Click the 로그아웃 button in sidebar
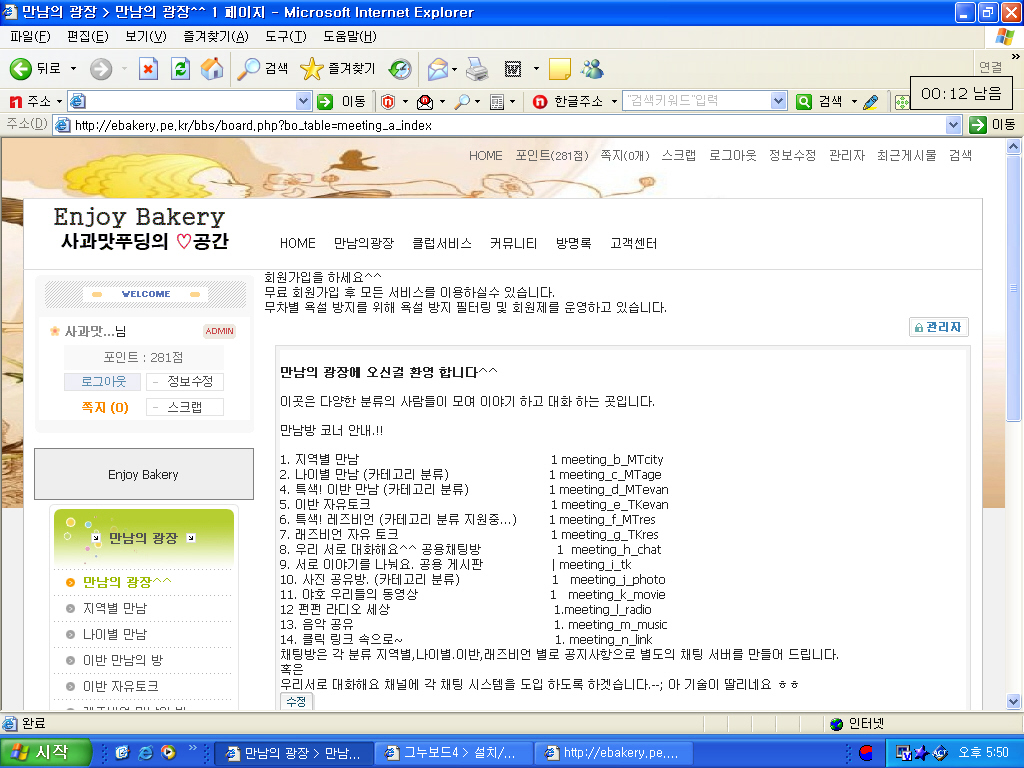1024x768 pixels. pos(103,382)
